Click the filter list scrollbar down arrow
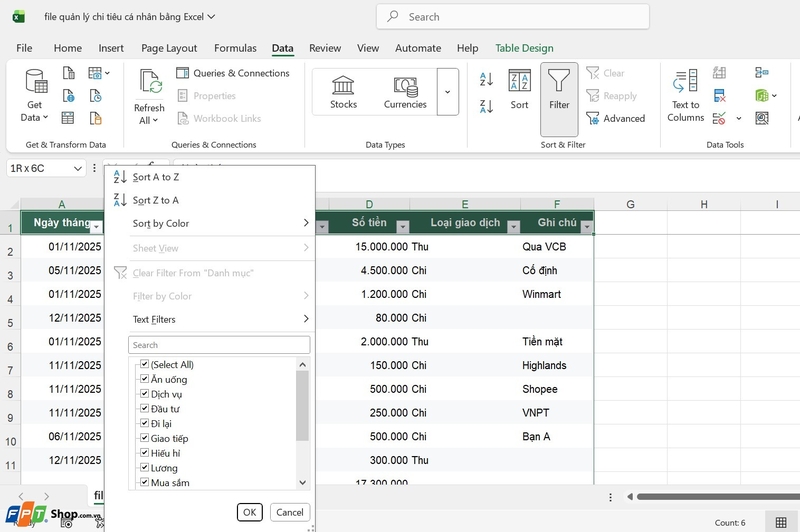Viewport: 800px width, 532px height. click(x=303, y=483)
